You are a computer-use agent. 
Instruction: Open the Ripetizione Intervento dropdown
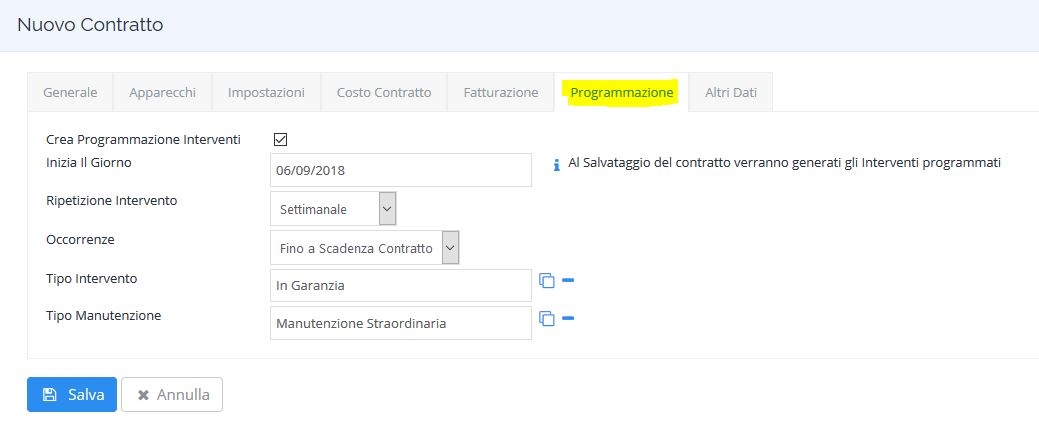click(333, 209)
